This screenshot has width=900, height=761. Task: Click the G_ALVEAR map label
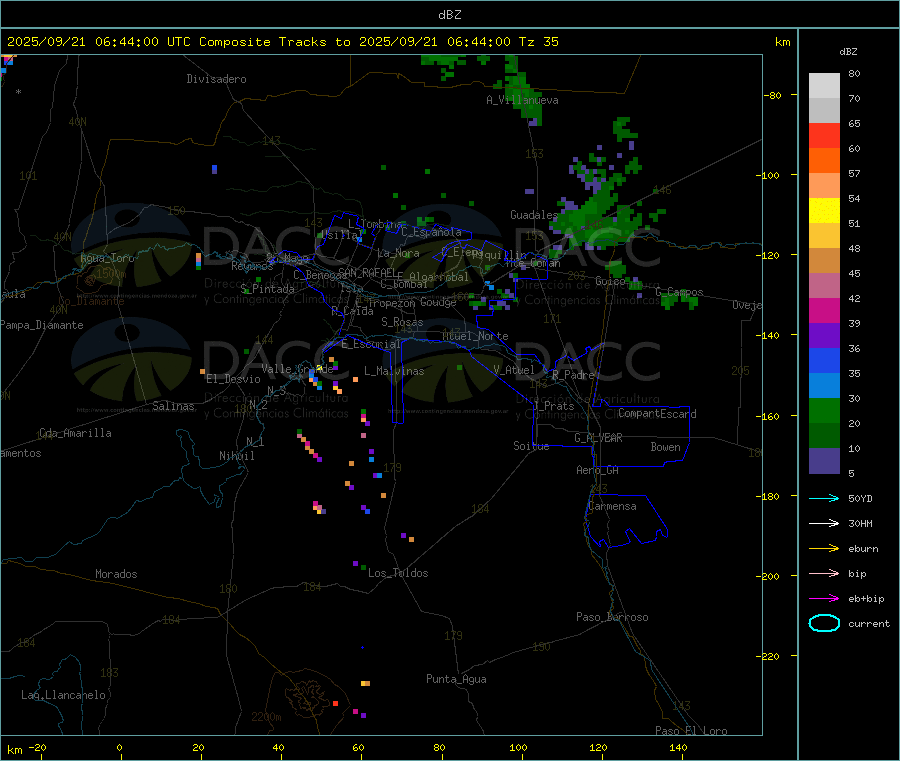tap(598, 438)
